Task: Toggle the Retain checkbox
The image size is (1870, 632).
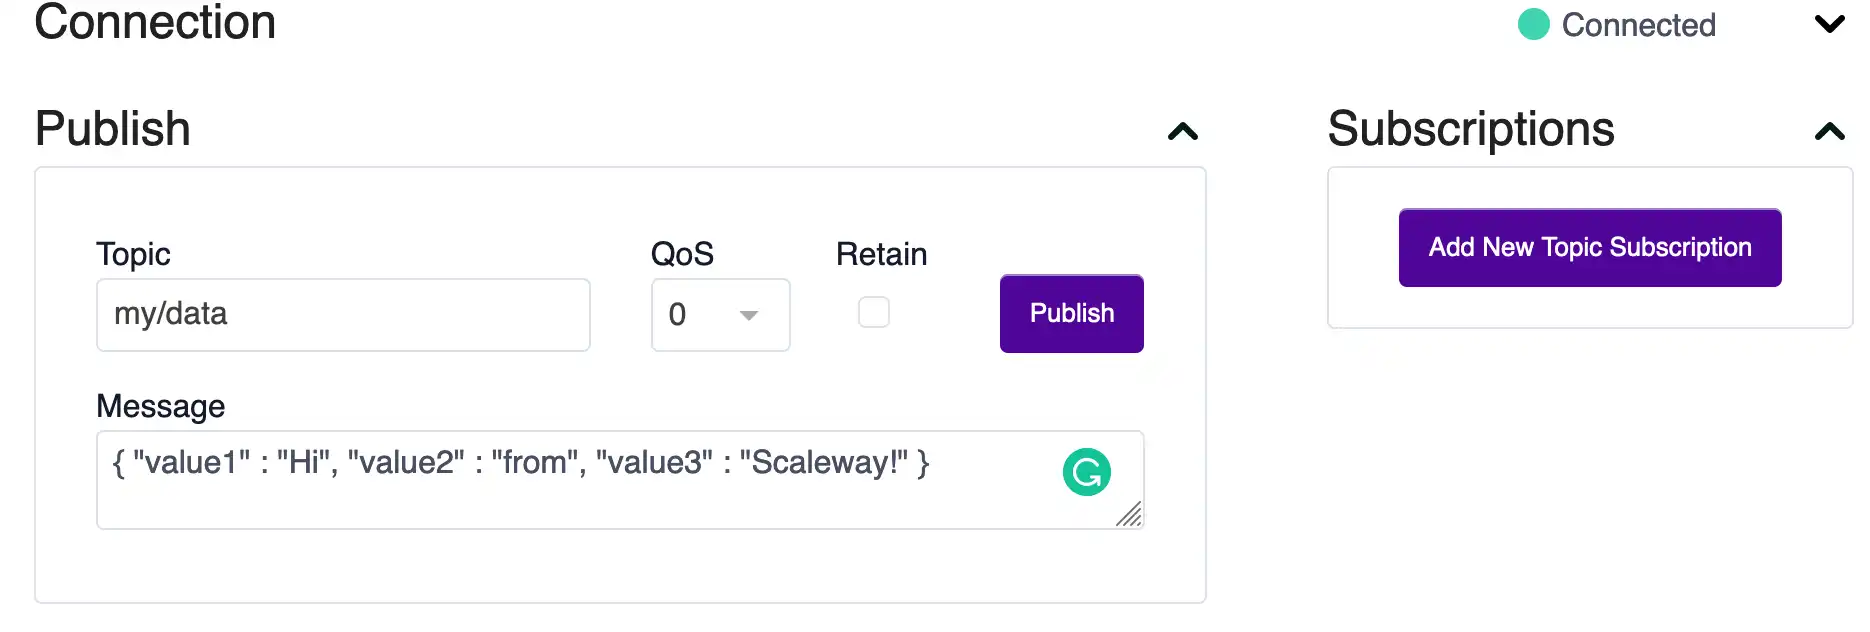Action: point(874,312)
